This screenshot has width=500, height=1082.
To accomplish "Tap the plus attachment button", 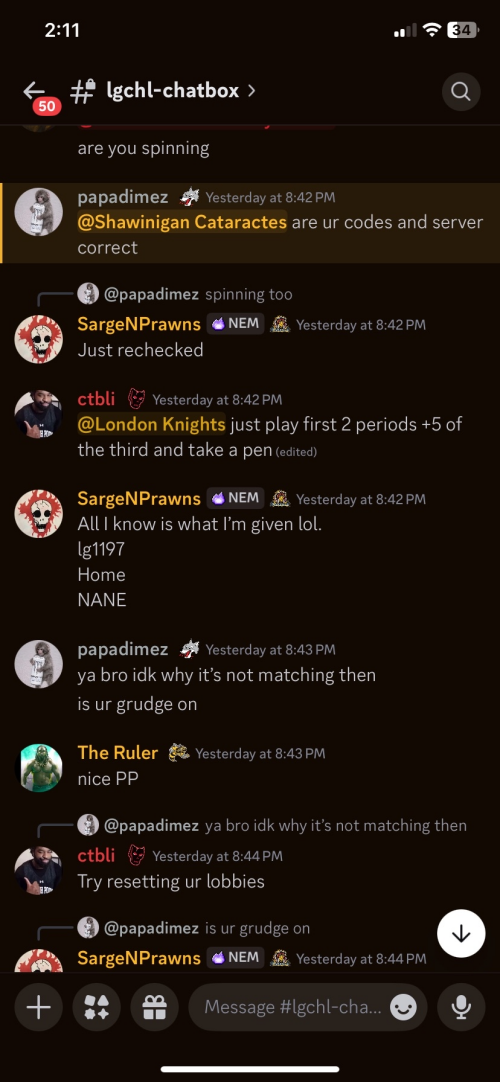I will [39, 1008].
